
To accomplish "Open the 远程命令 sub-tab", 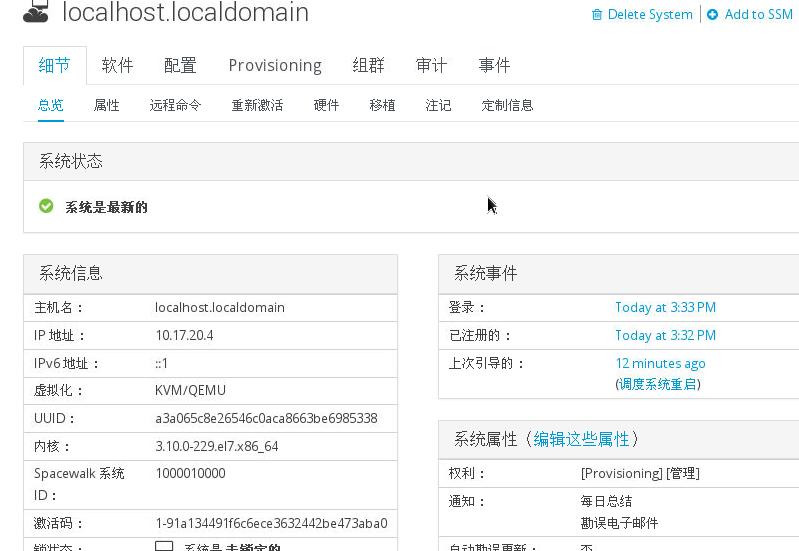I will click(175, 105).
